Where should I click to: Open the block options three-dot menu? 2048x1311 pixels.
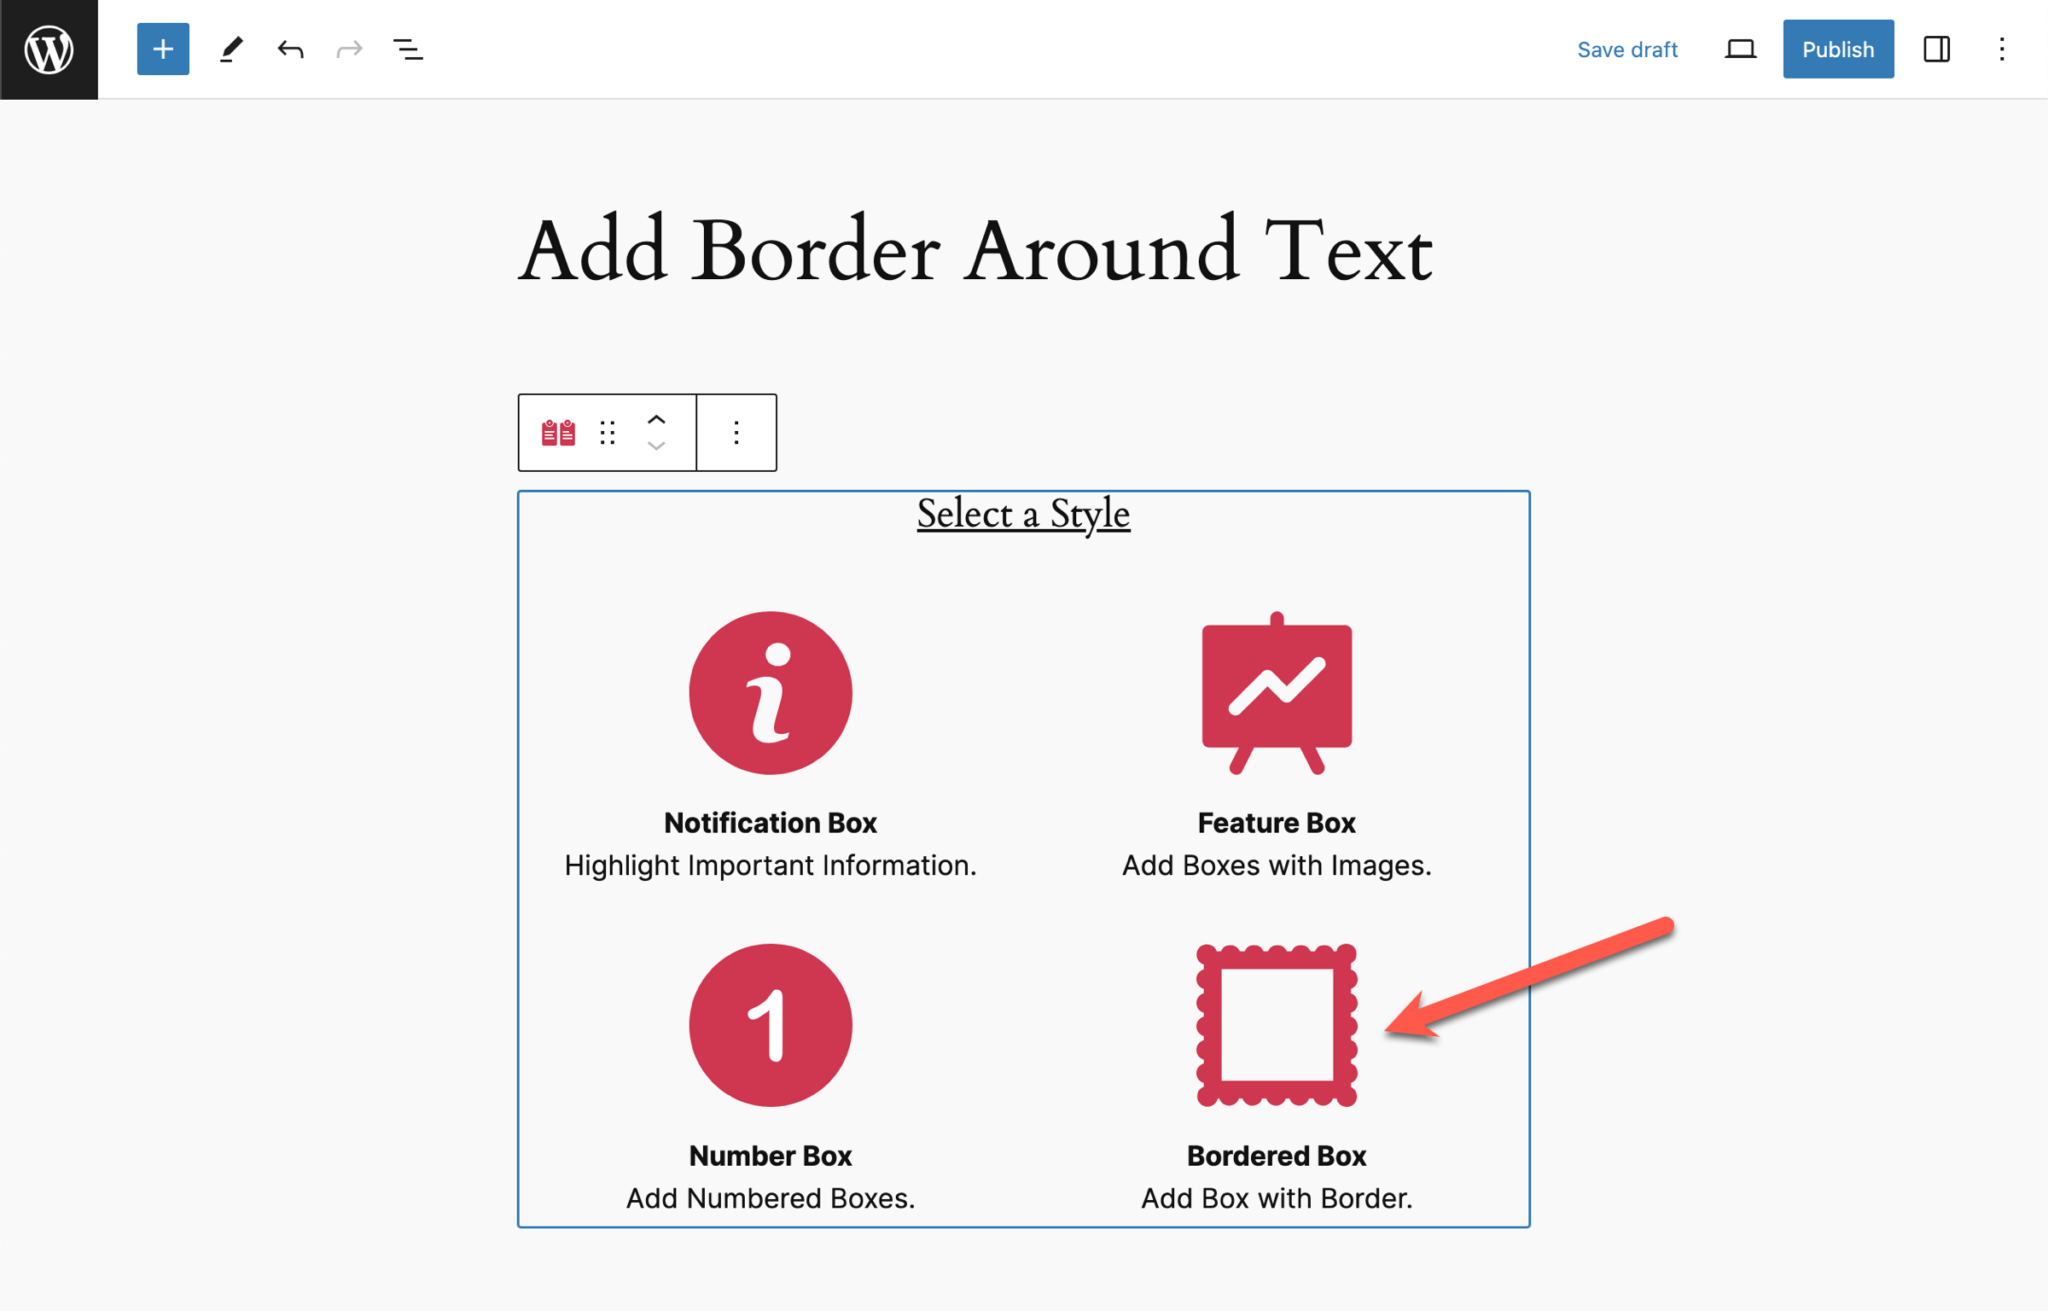coord(736,432)
